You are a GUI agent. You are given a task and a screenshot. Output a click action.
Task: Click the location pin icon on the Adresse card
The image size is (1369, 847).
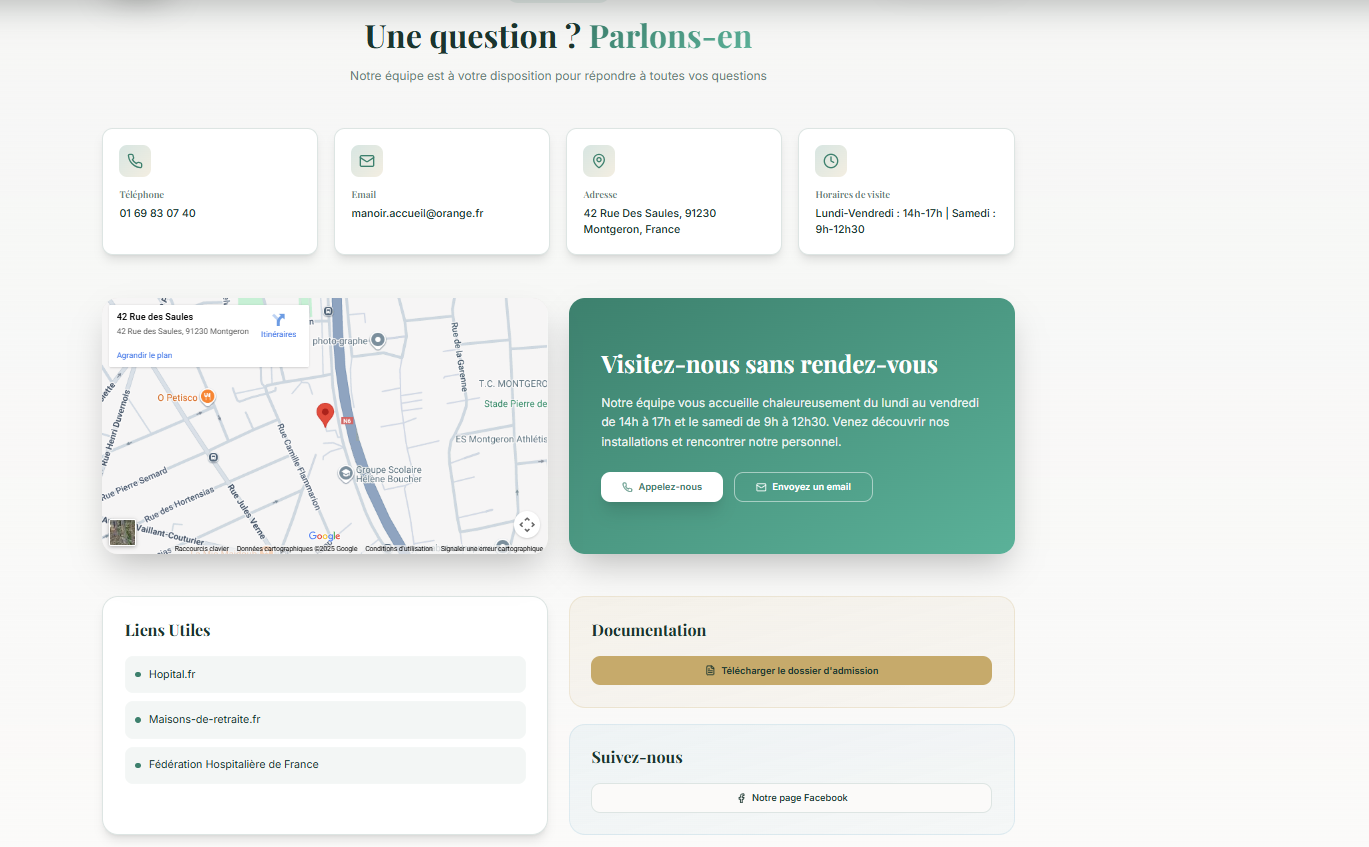pyautogui.click(x=598, y=160)
